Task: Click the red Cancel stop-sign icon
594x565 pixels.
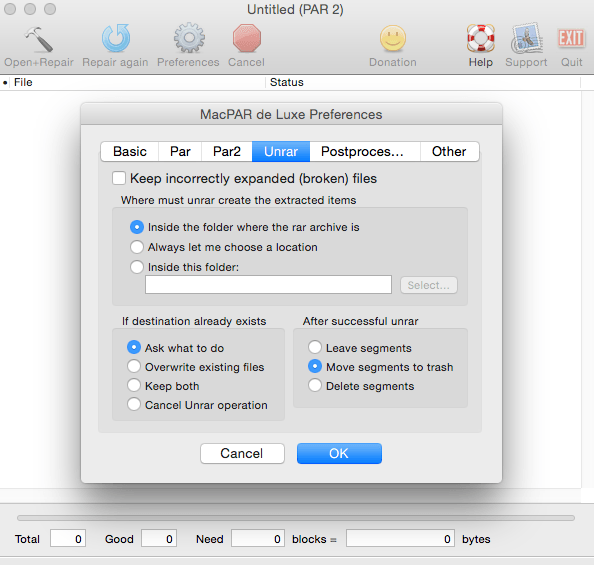Action: coord(247,38)
